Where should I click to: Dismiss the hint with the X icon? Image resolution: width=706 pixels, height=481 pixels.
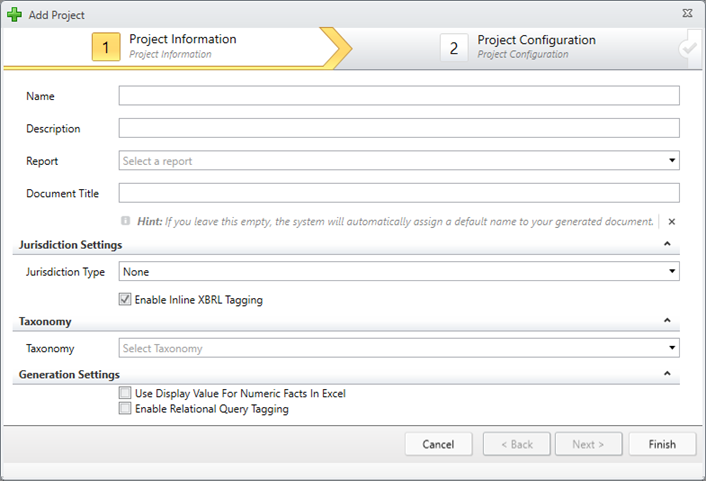coord(671,222)
